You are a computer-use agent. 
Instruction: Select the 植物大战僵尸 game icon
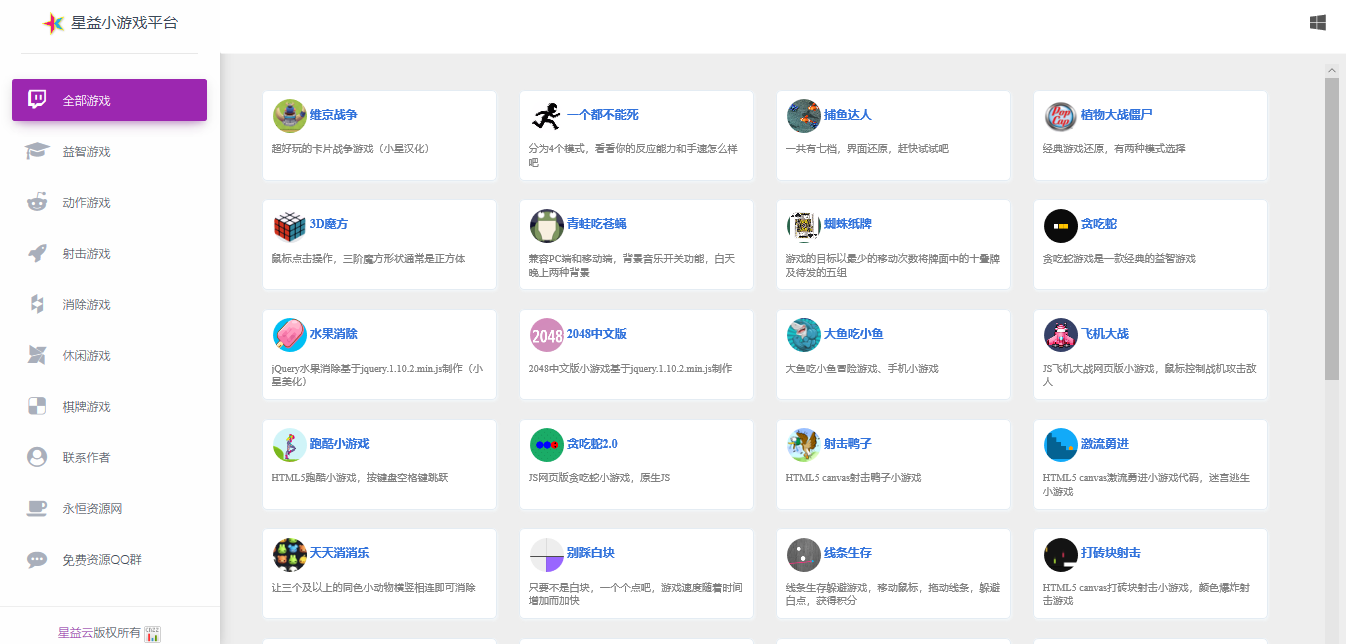point(1061,116)
